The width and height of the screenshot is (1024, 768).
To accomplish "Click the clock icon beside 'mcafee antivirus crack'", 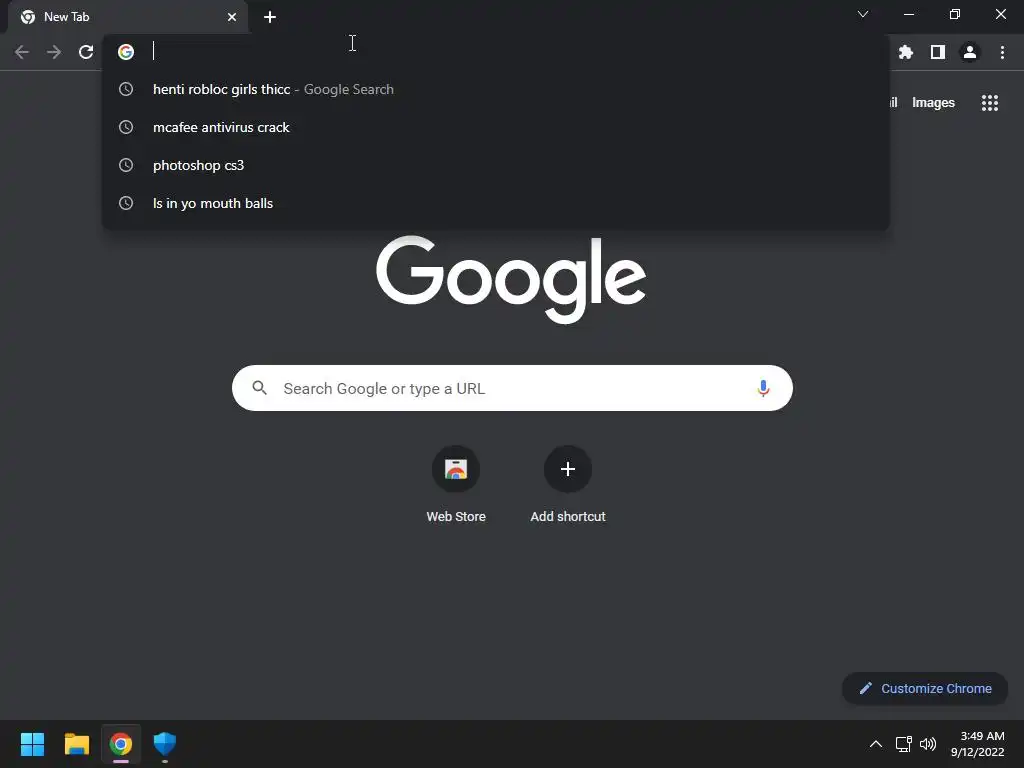I will (126, 127).
